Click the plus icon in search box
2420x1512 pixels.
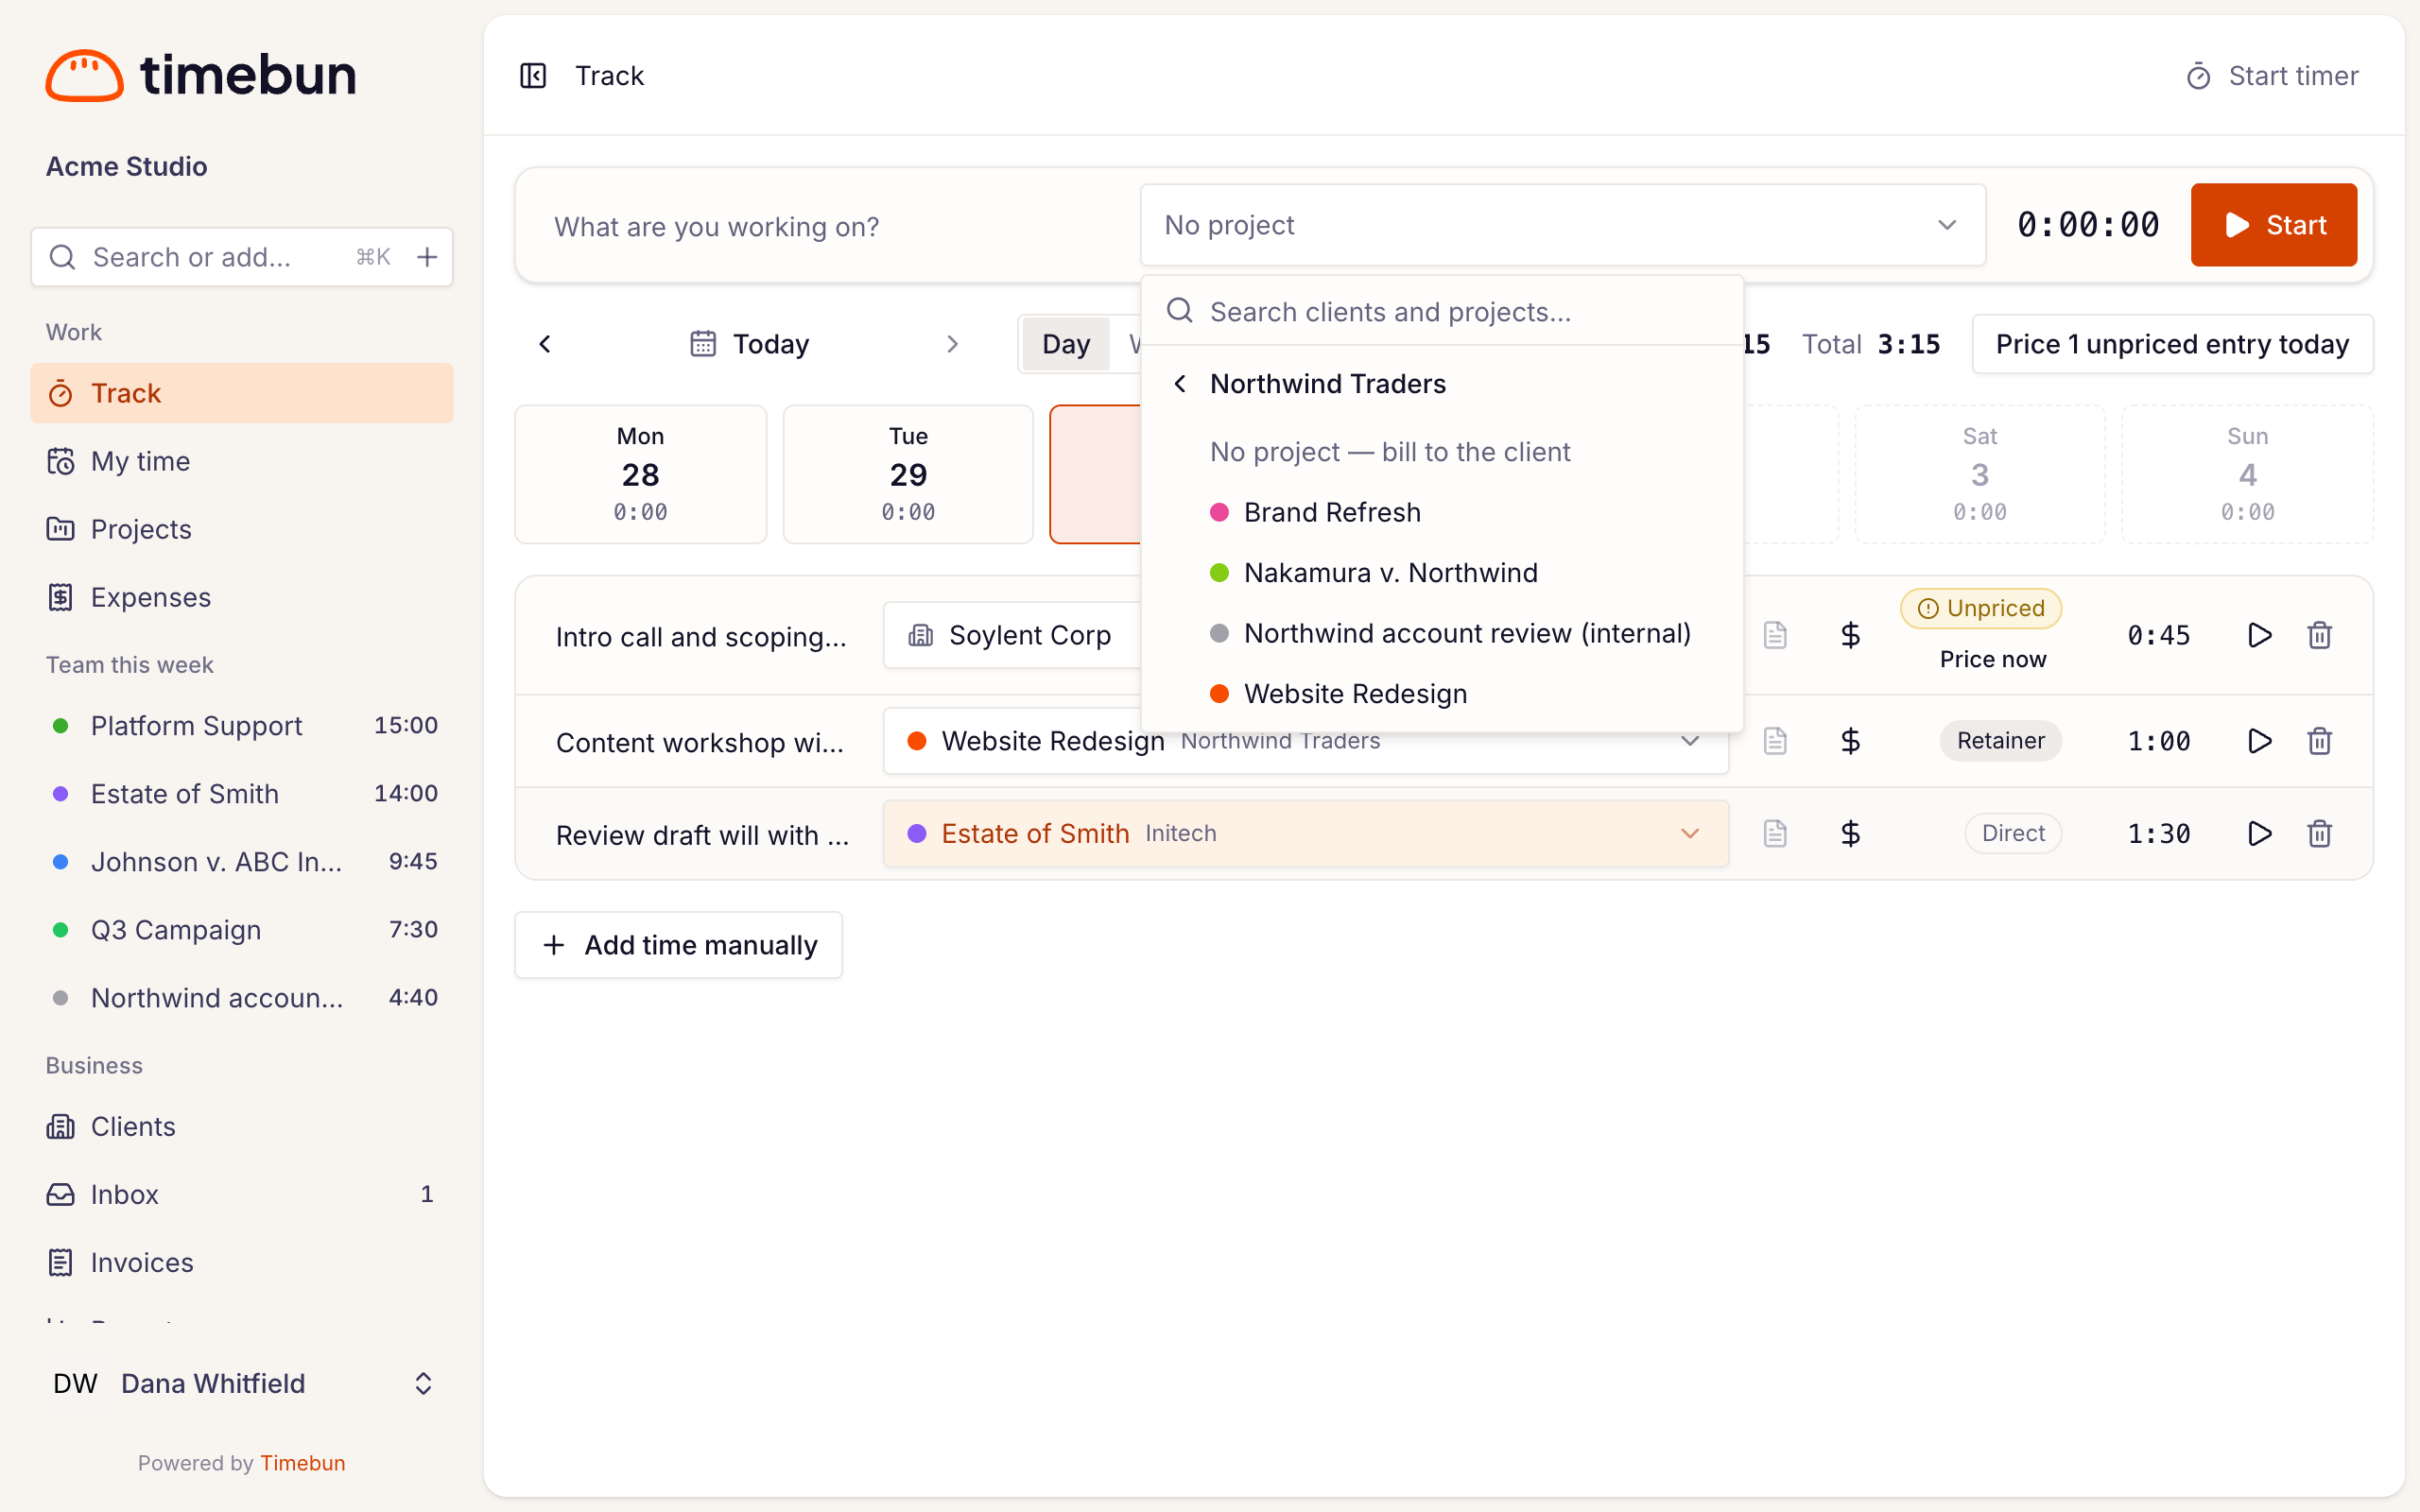(427, 257)
